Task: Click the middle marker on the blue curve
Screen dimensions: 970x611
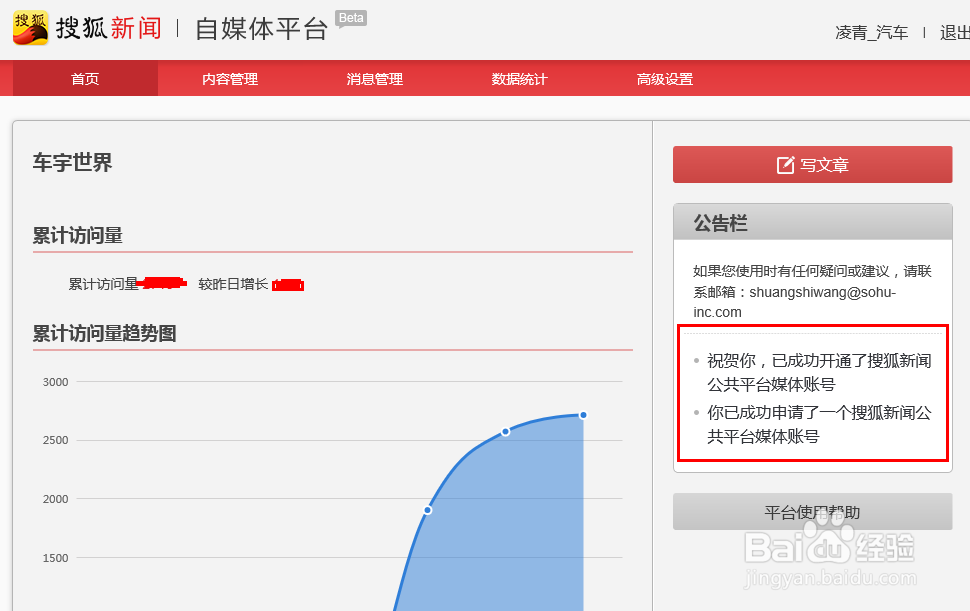Action: point(505,432)
